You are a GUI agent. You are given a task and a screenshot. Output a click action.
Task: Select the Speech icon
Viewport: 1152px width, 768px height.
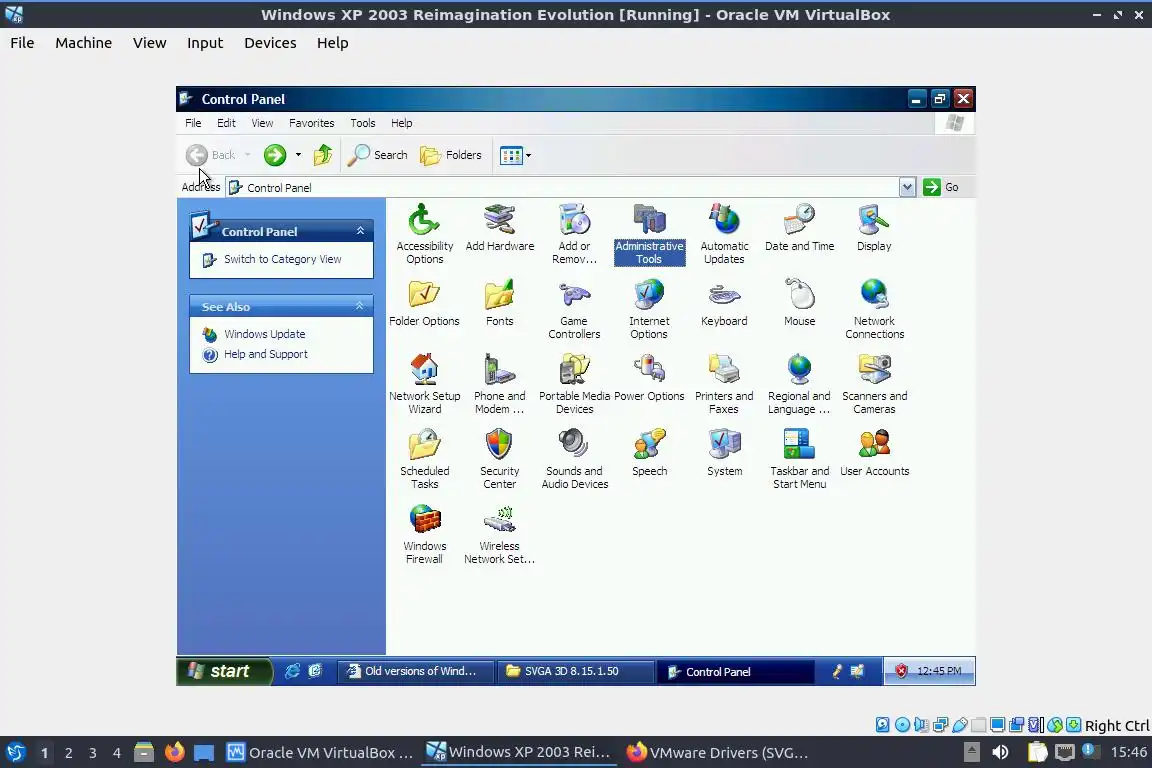click(649, 453)
